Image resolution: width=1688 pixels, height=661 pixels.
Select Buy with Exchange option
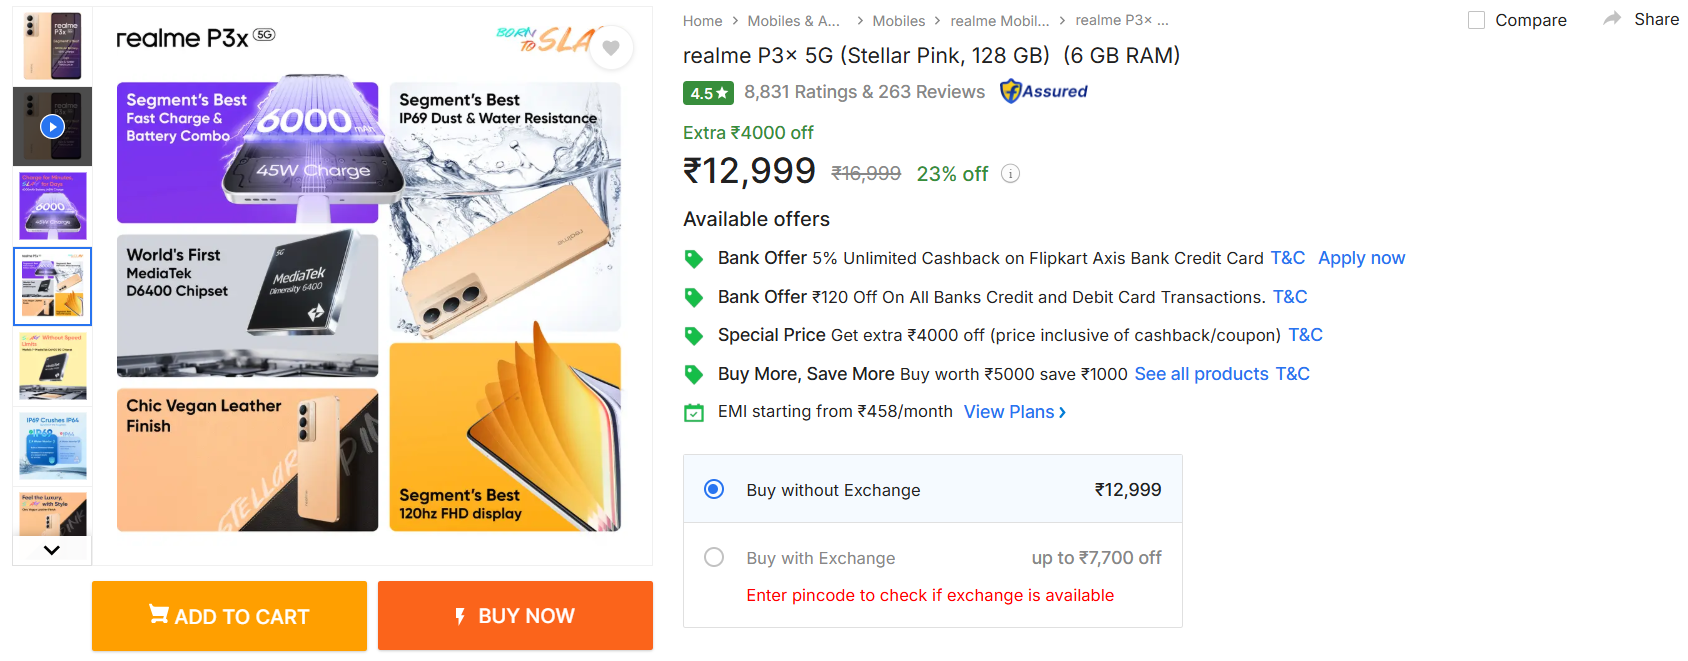(x=714, y=557)
